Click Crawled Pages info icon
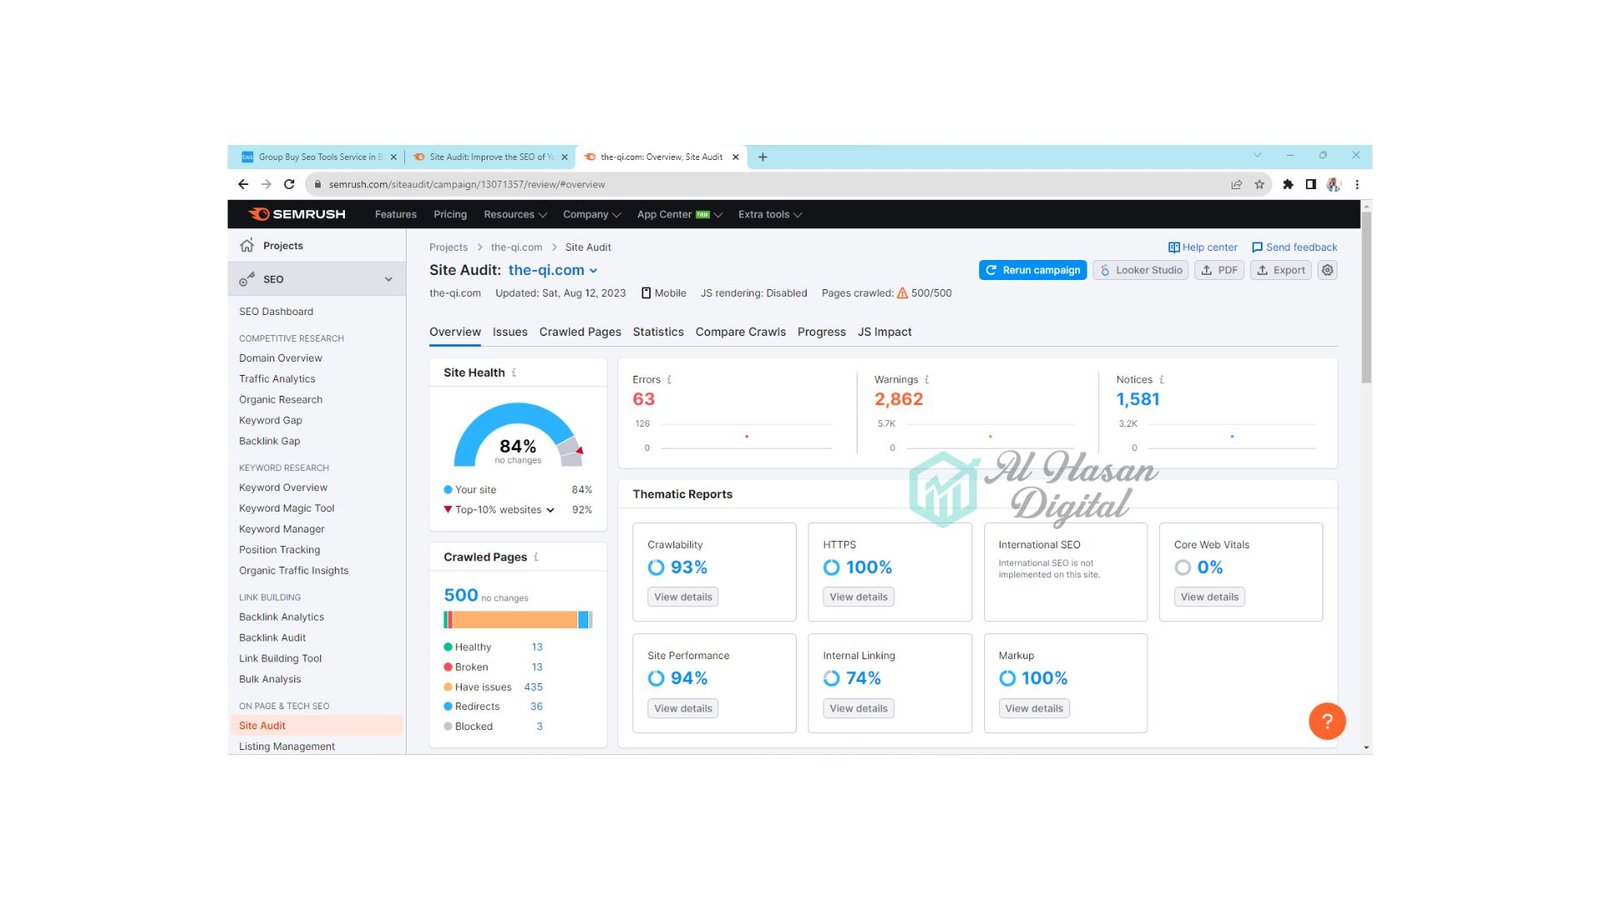Image resolution: width=1600 pixels, height=900 pixels. 536,557
